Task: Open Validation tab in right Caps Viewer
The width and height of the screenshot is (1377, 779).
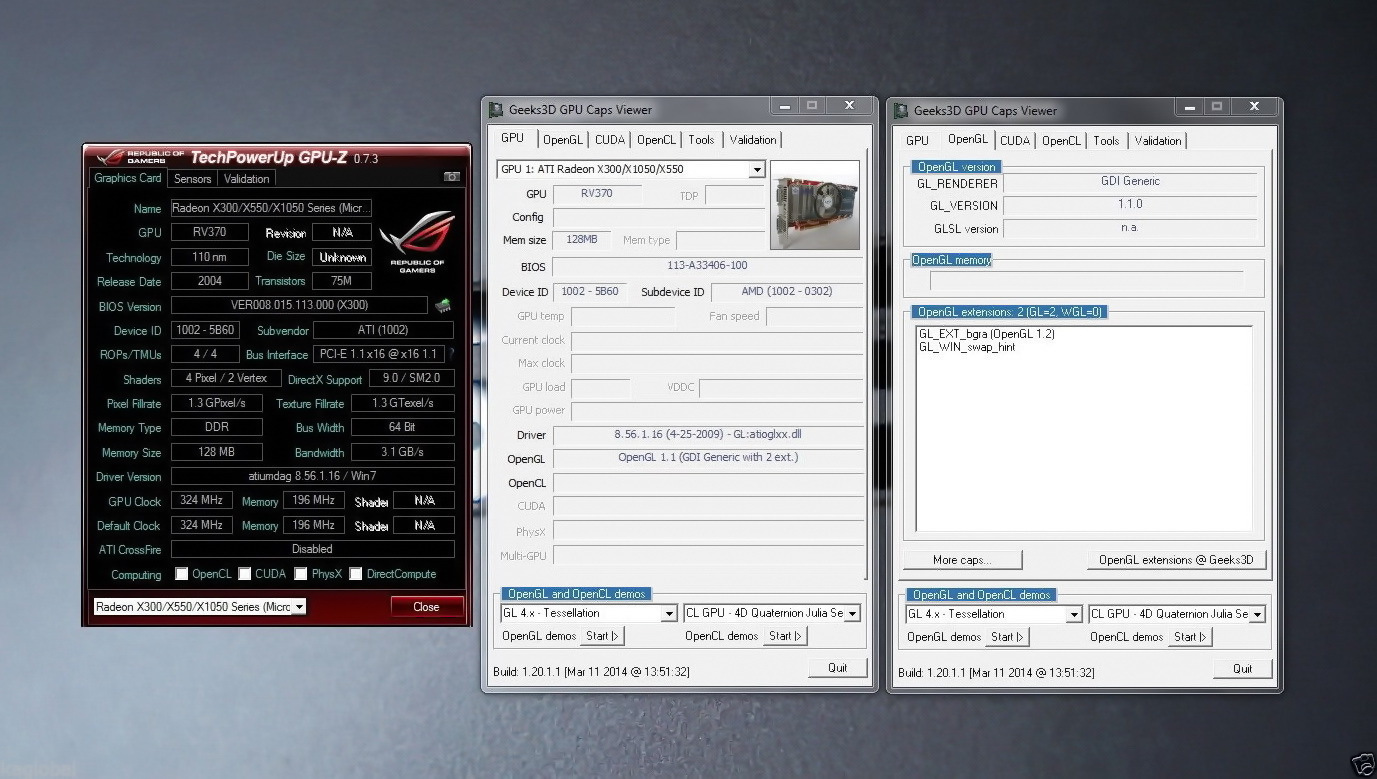Action: pyautogui.click(x=1158, y=141)
